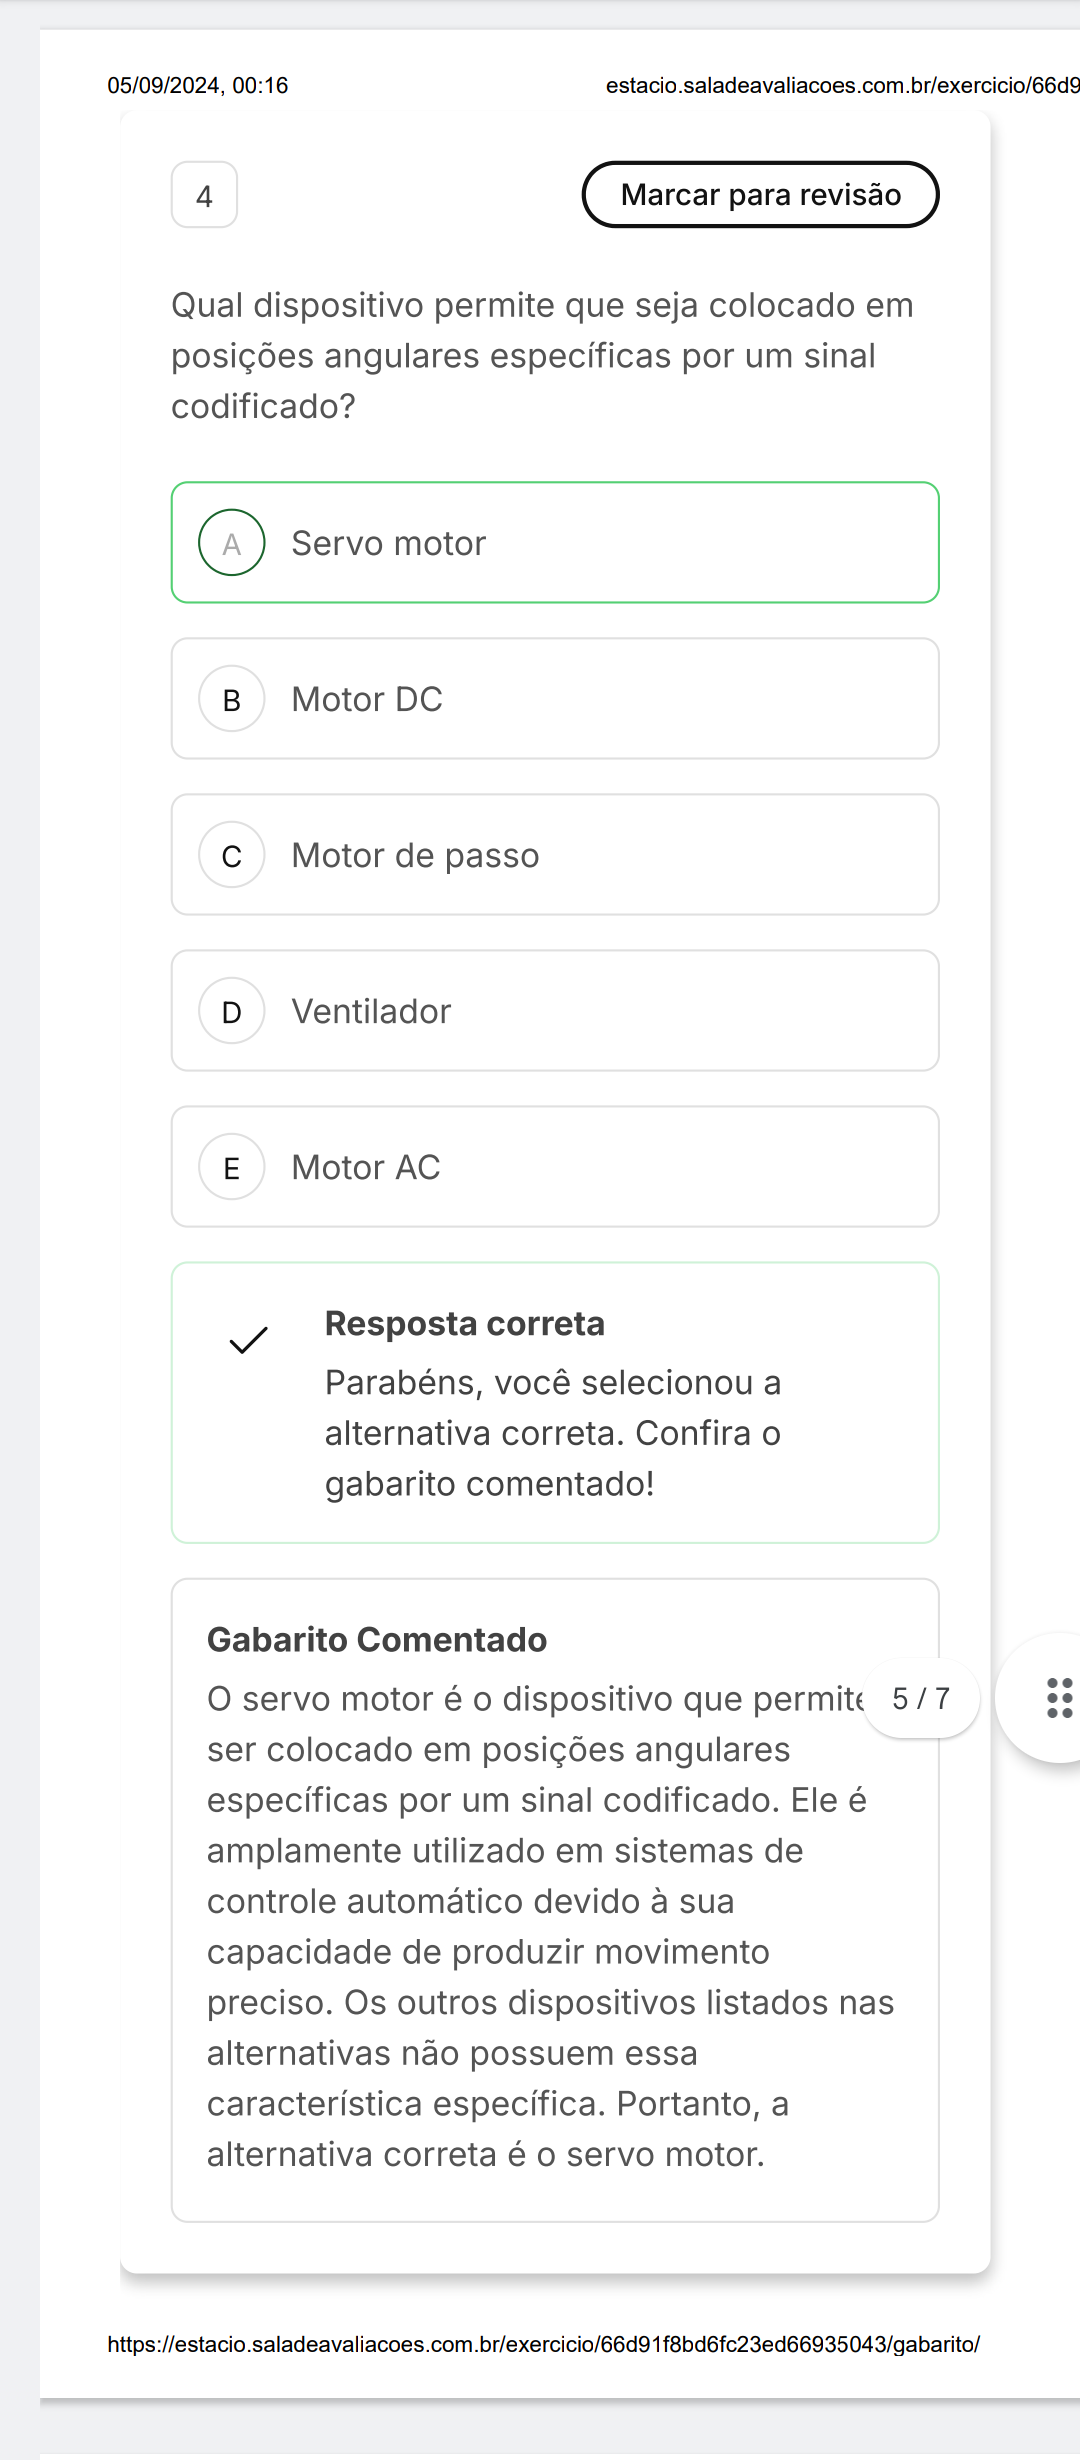Click the Gabarito Comentado heading
The width and height of the screenshot is (1080, 2460).
(x=377, y=1640)
